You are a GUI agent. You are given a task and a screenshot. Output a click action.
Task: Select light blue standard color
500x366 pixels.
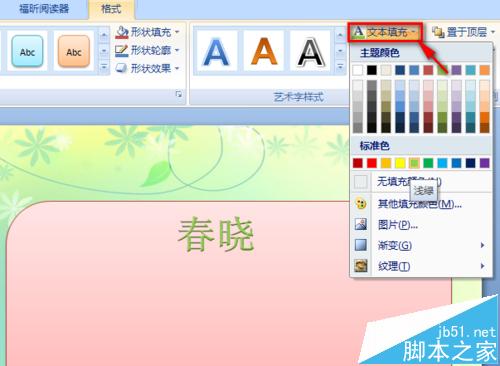442,163
